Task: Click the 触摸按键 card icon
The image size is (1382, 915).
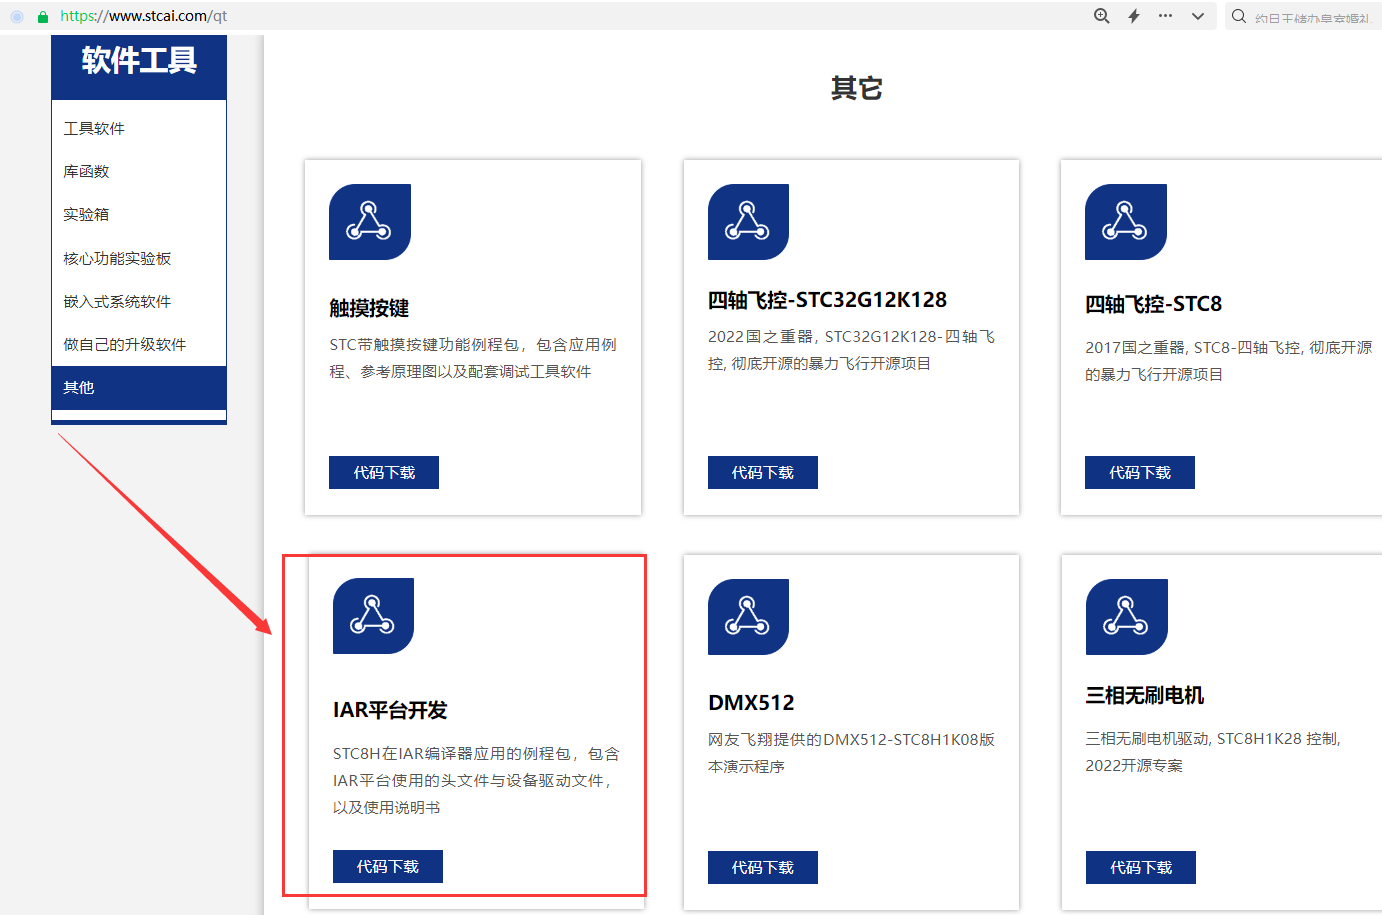Action: click(370, 222)
